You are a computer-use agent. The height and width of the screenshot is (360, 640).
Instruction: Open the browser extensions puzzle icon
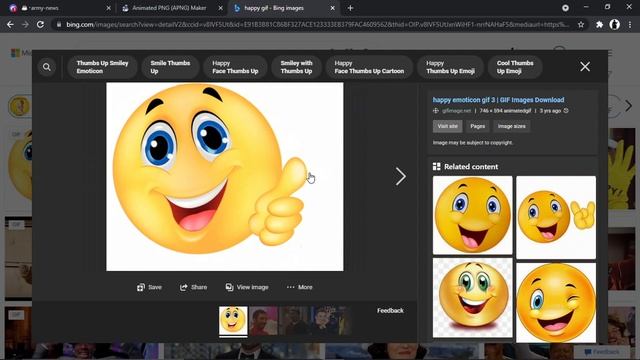click(x=599, y=24)
